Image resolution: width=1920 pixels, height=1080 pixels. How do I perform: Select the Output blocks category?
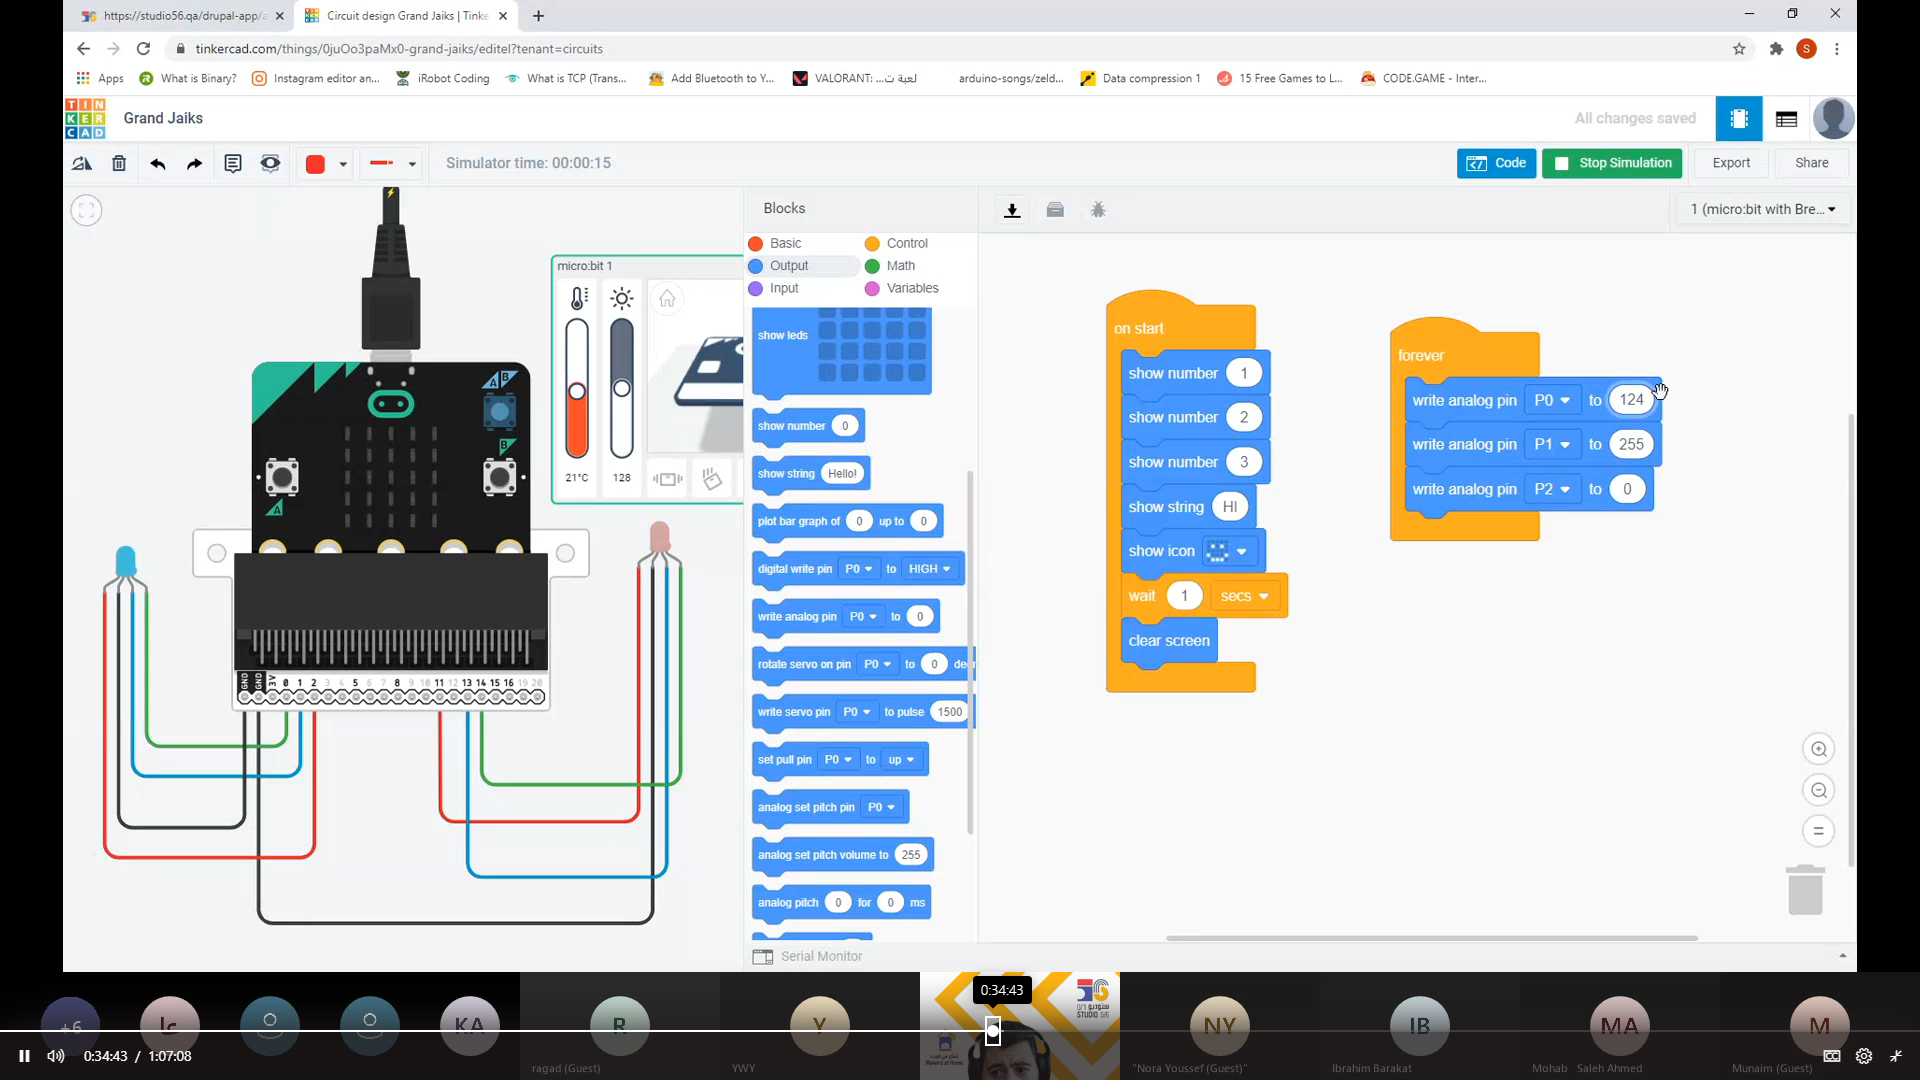(x=779, y=266)
